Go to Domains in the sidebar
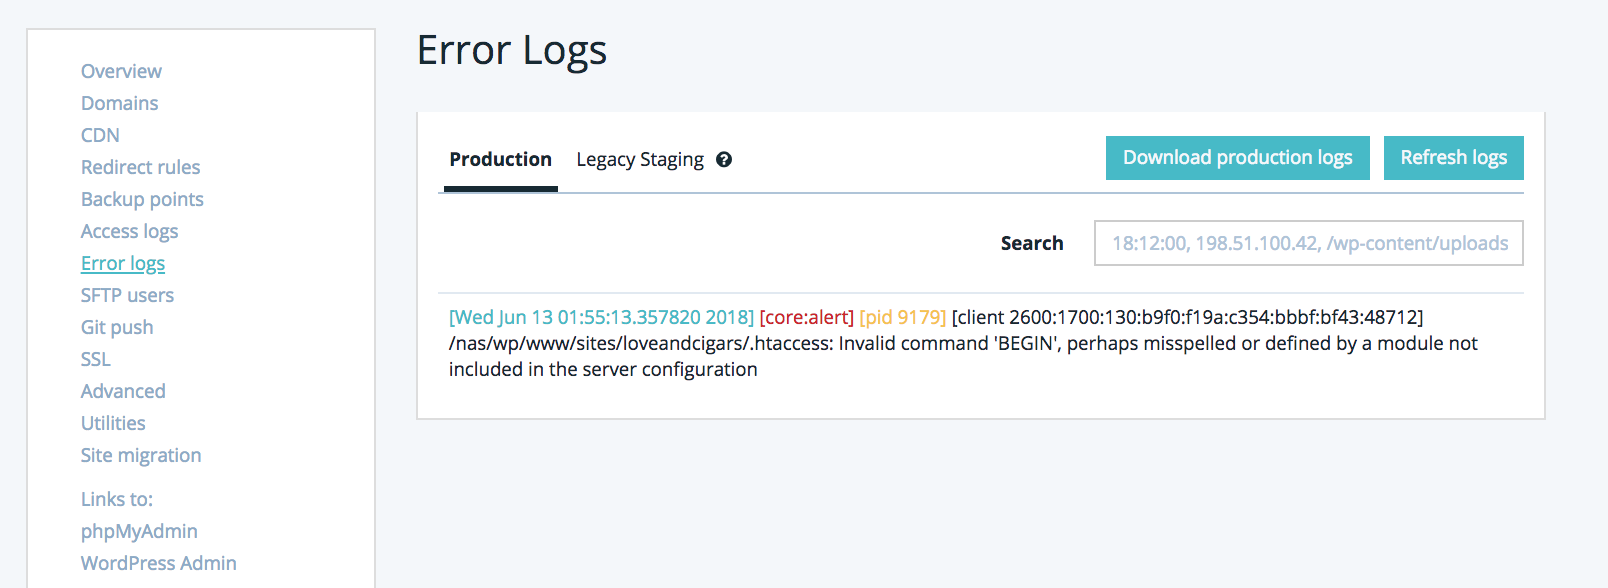The height and width of the screenshot is (588, 1608). (x=119, y=103)
